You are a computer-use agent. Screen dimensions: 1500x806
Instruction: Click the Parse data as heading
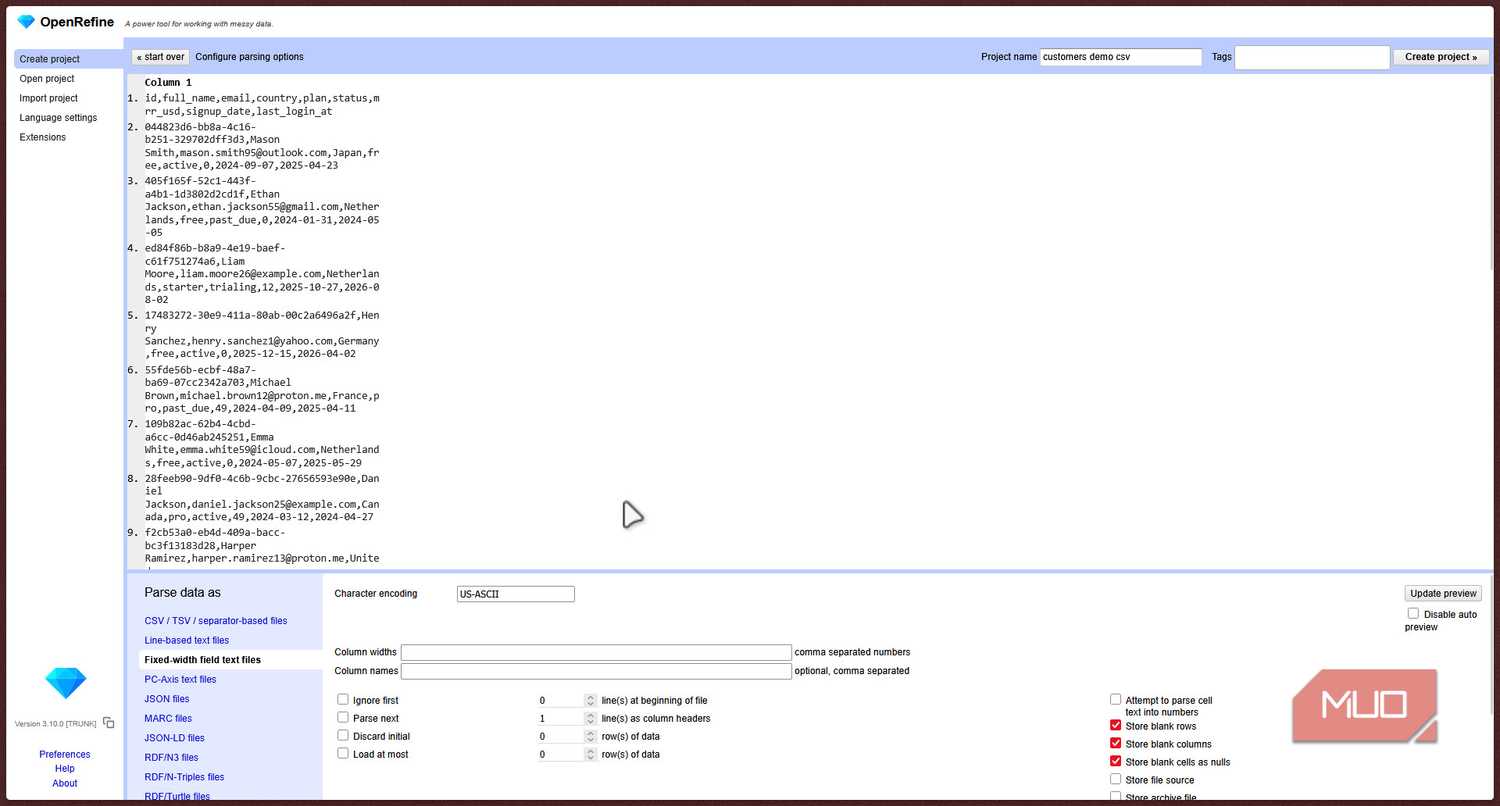point(182,593)
